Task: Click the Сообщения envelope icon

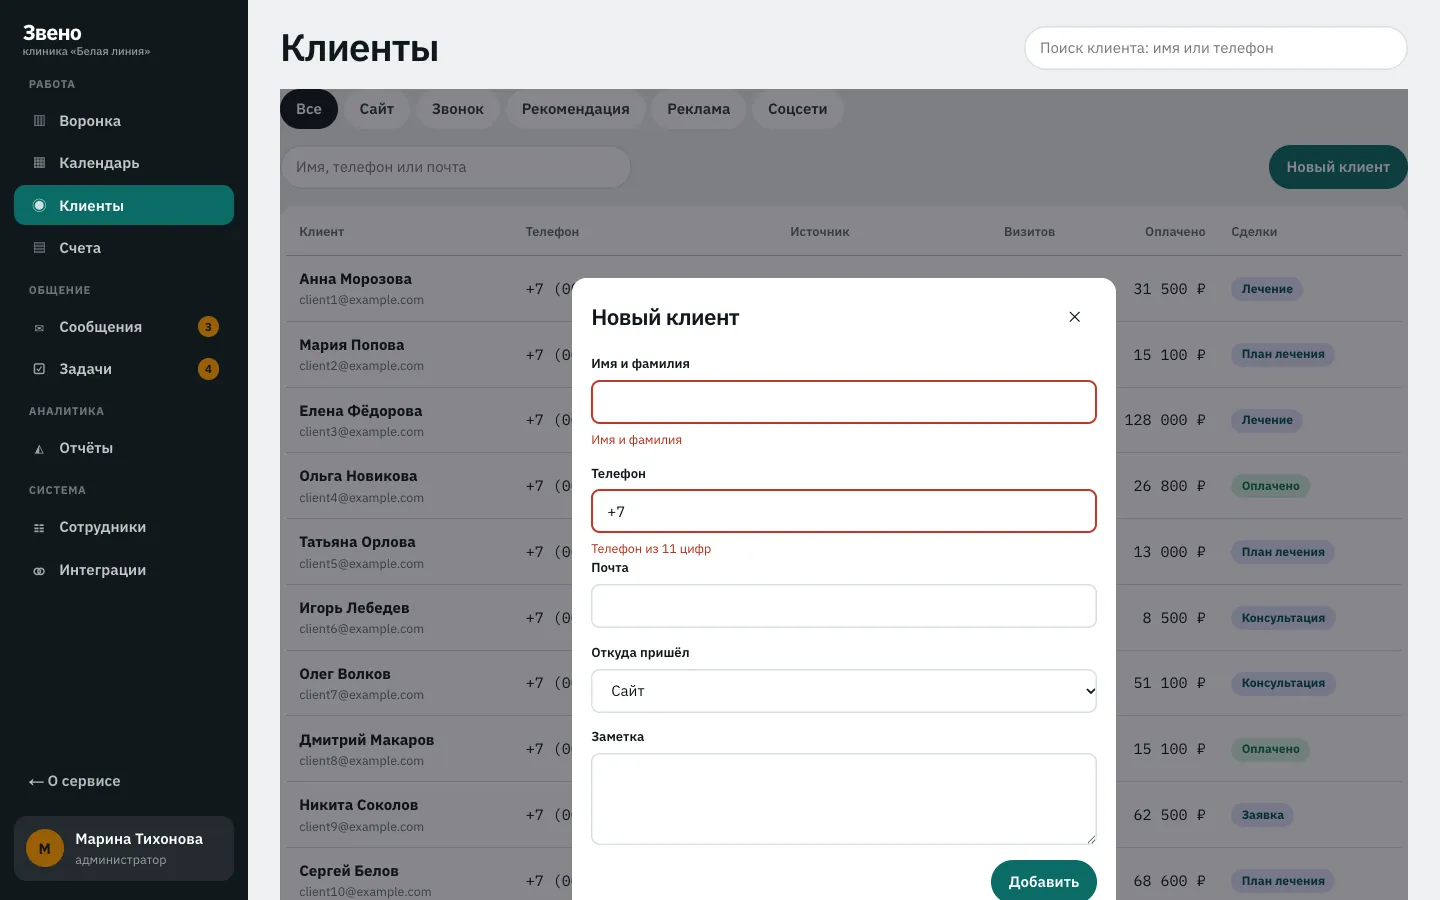Action: pos(40,327)
